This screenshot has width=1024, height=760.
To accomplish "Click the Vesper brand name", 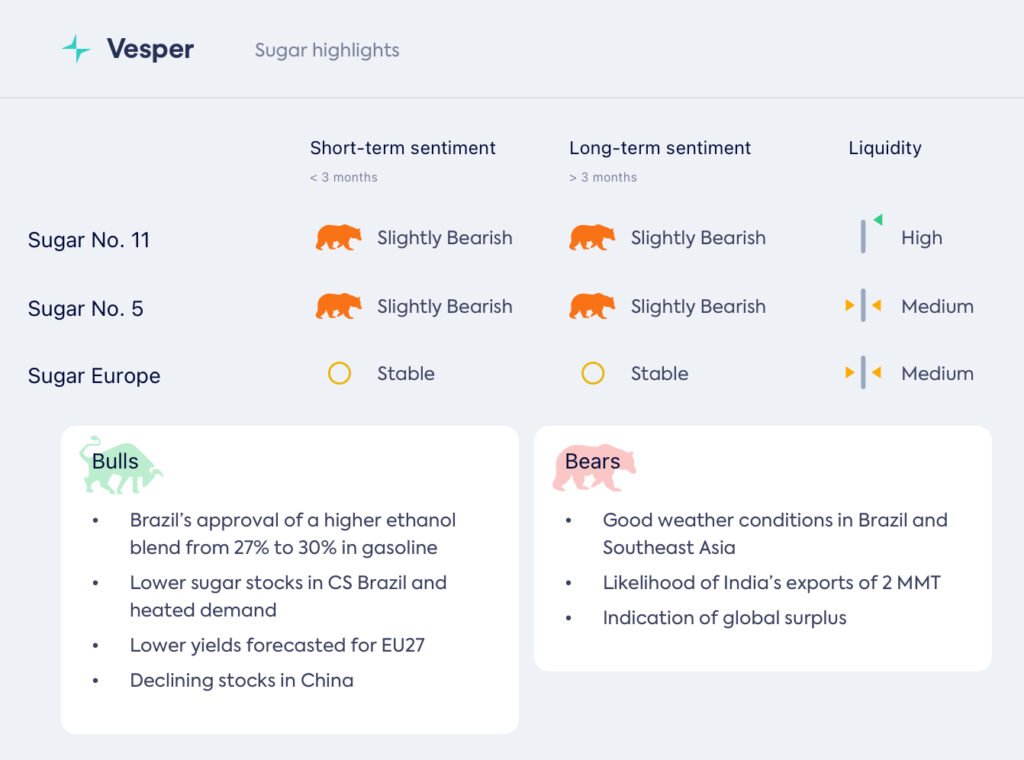I will 151,49.
